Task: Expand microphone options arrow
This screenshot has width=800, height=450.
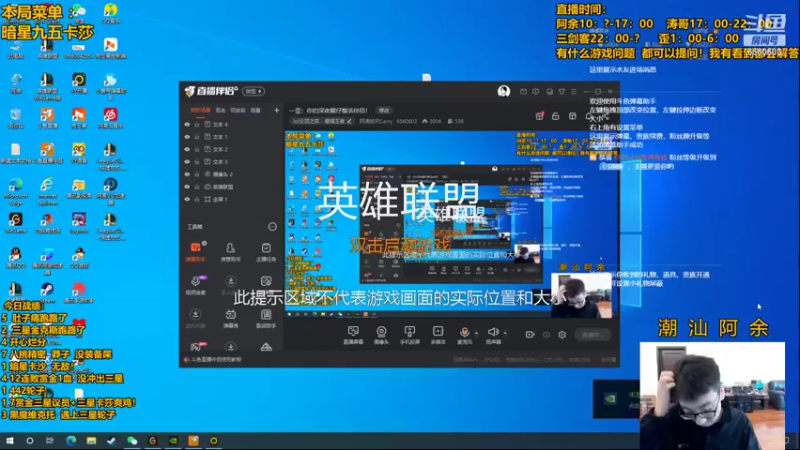Action: pos(477,333)
